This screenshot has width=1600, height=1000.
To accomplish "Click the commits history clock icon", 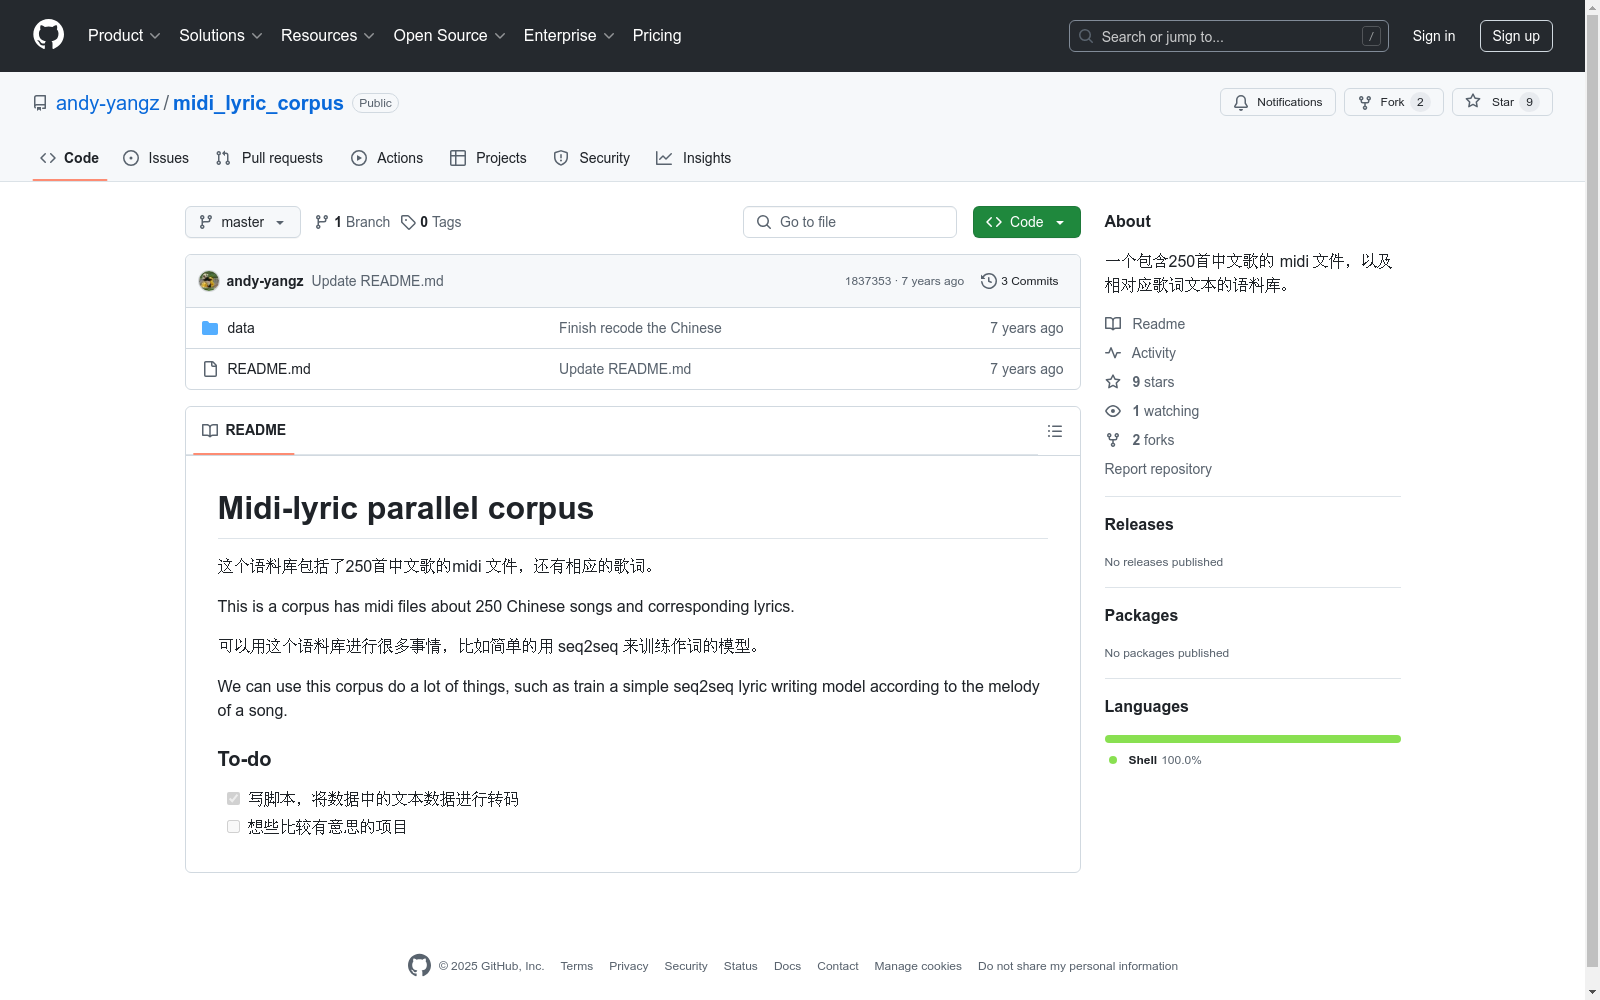I will click(x=989, y=281).
